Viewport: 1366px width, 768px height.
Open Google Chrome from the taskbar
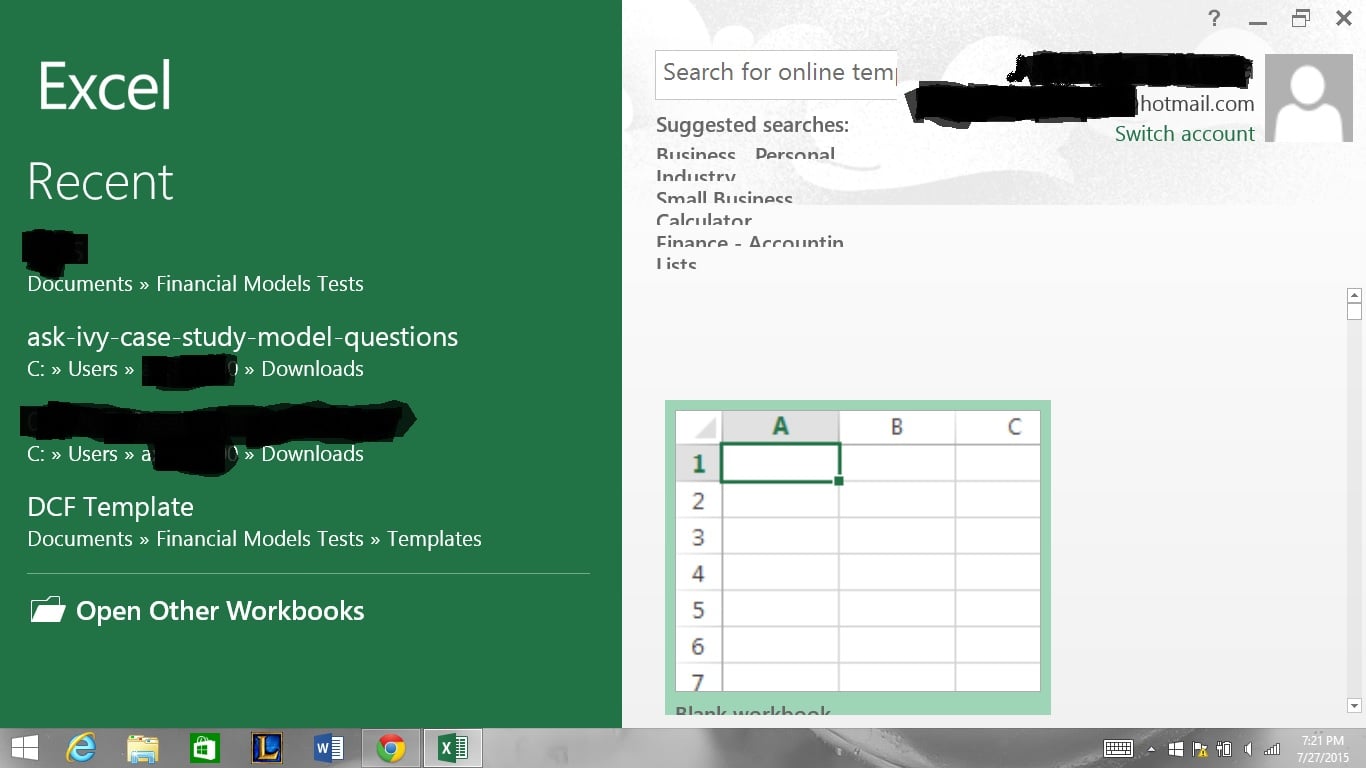[x=391, y=748]
